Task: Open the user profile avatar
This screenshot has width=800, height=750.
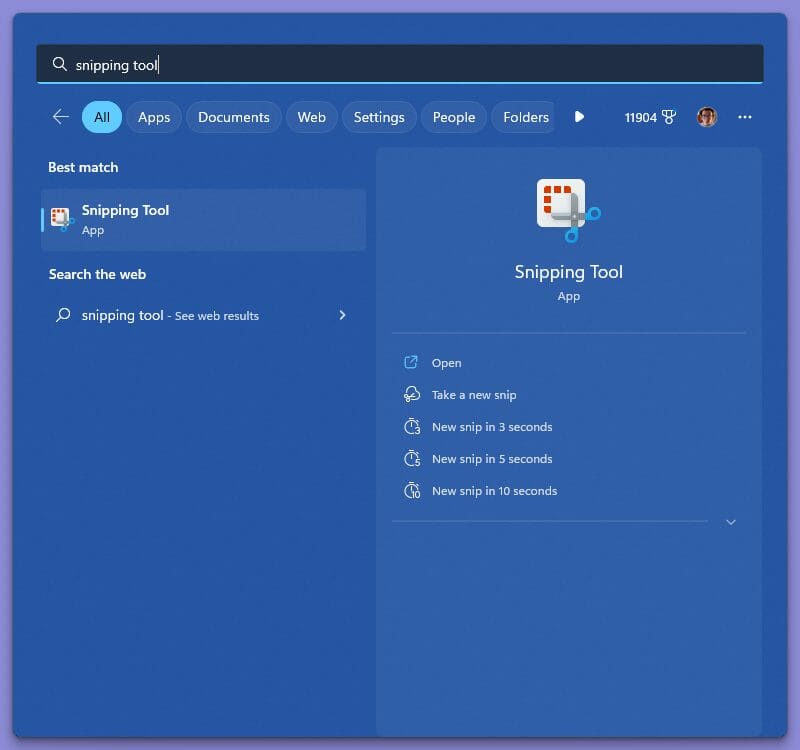Action: click(707, 117)
